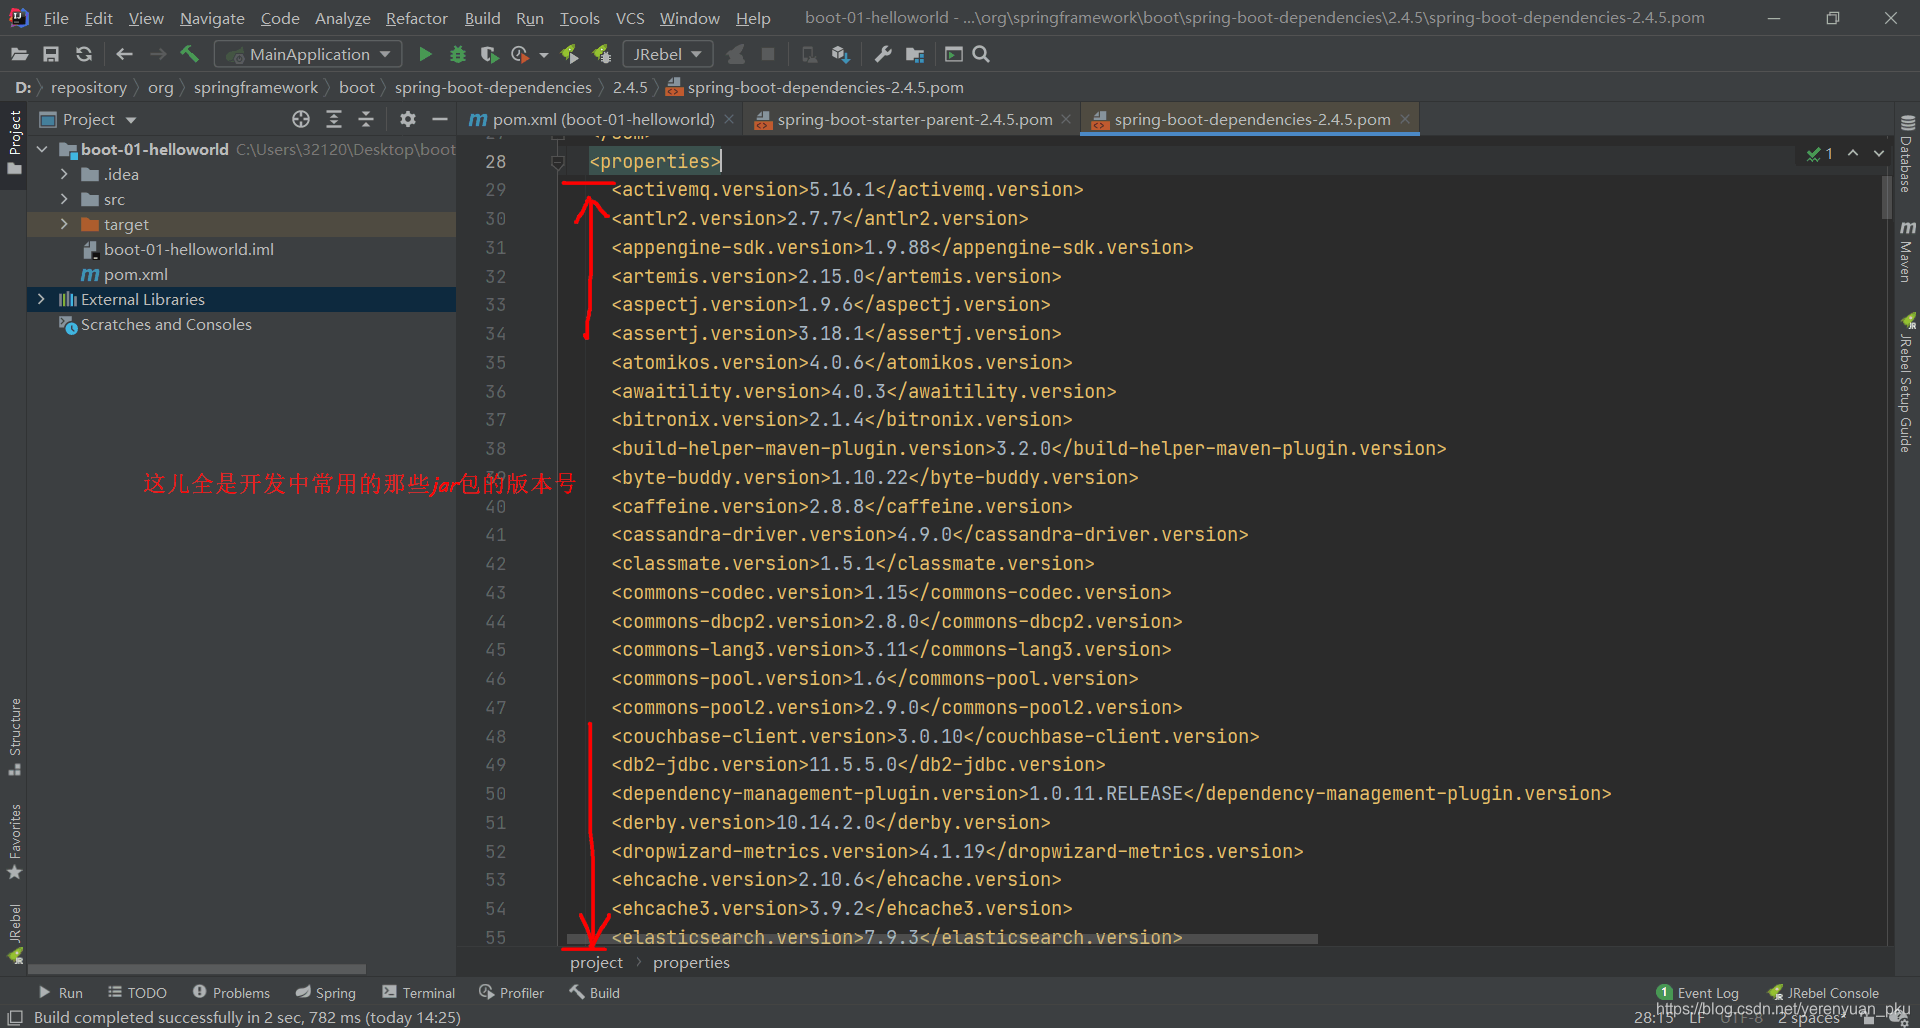Image resolution: width=1920 pixels, height=1028 pixels.
Task: Navigate back with the left arrow icon
Action: point(124,54)
